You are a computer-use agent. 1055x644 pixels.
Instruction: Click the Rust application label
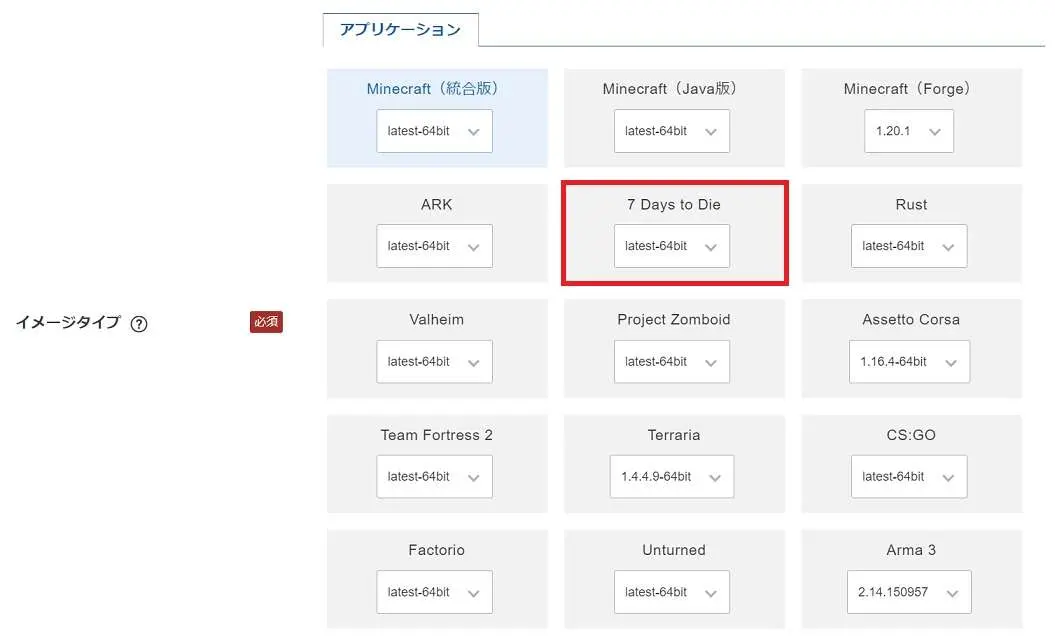point(911,205)
